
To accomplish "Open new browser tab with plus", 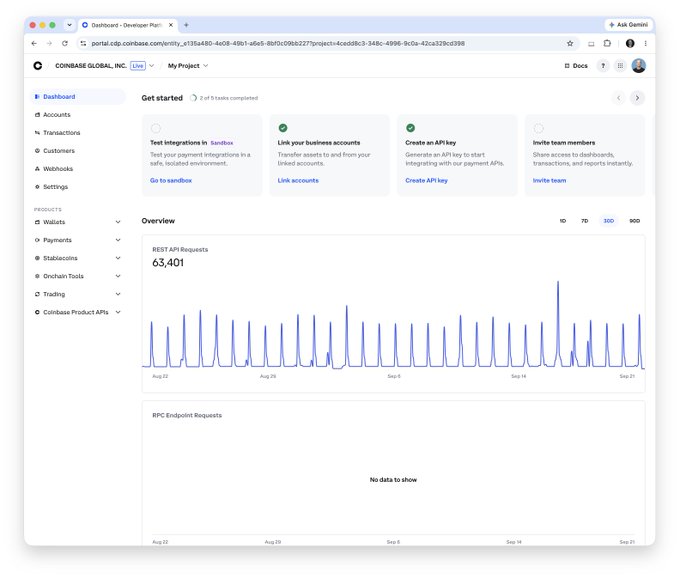I will [186, 25].
